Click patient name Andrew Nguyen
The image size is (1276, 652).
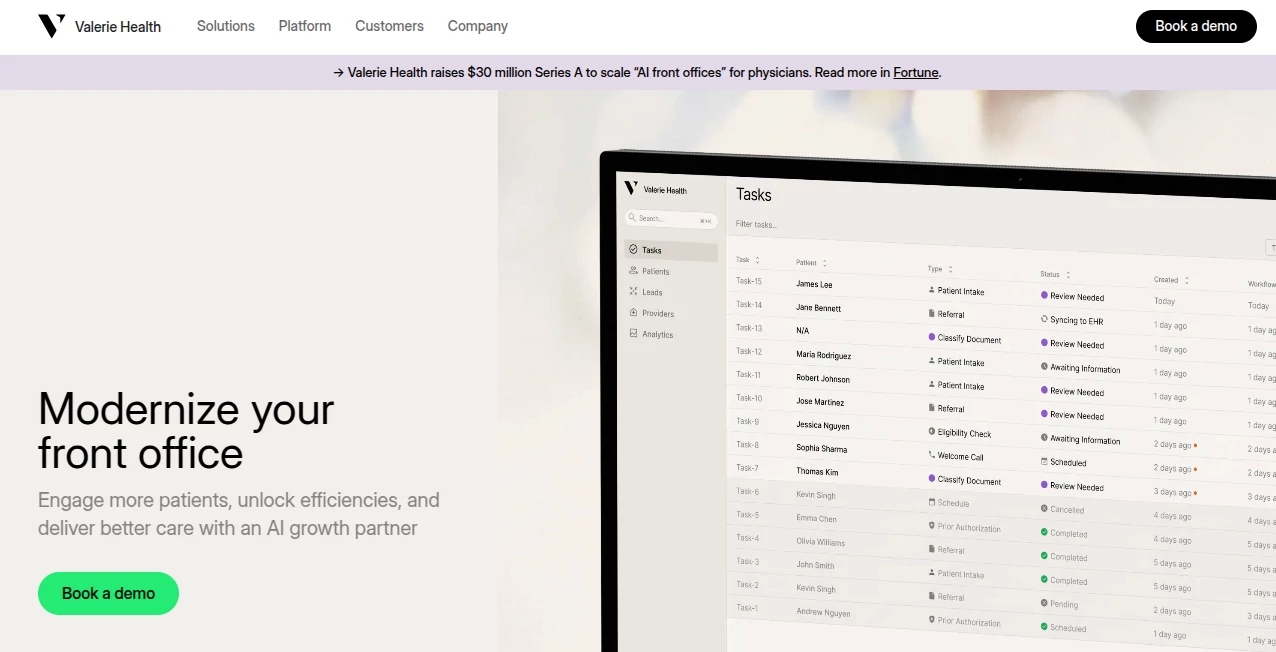click(823, 612)
